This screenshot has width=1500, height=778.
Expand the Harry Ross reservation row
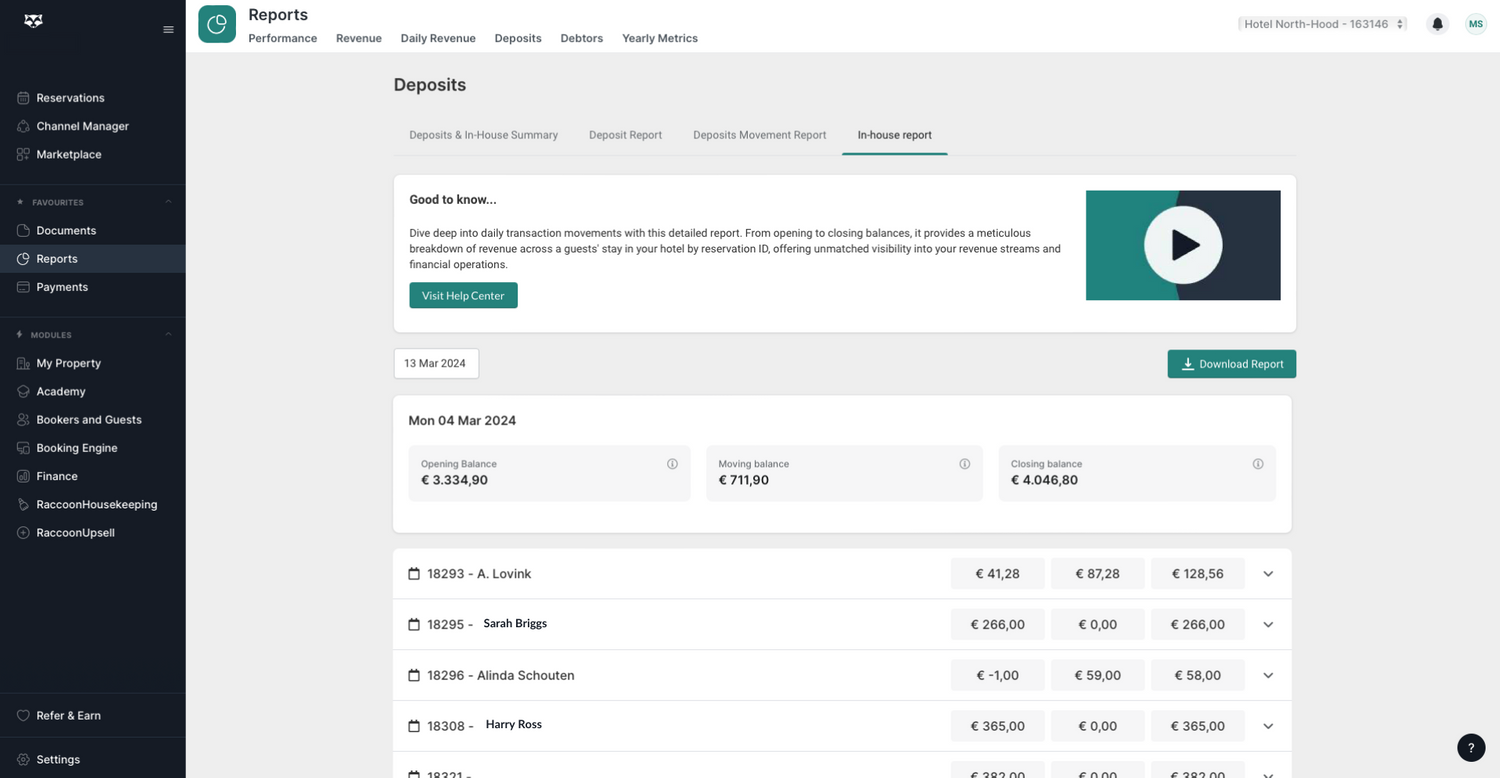point(1268,726)
